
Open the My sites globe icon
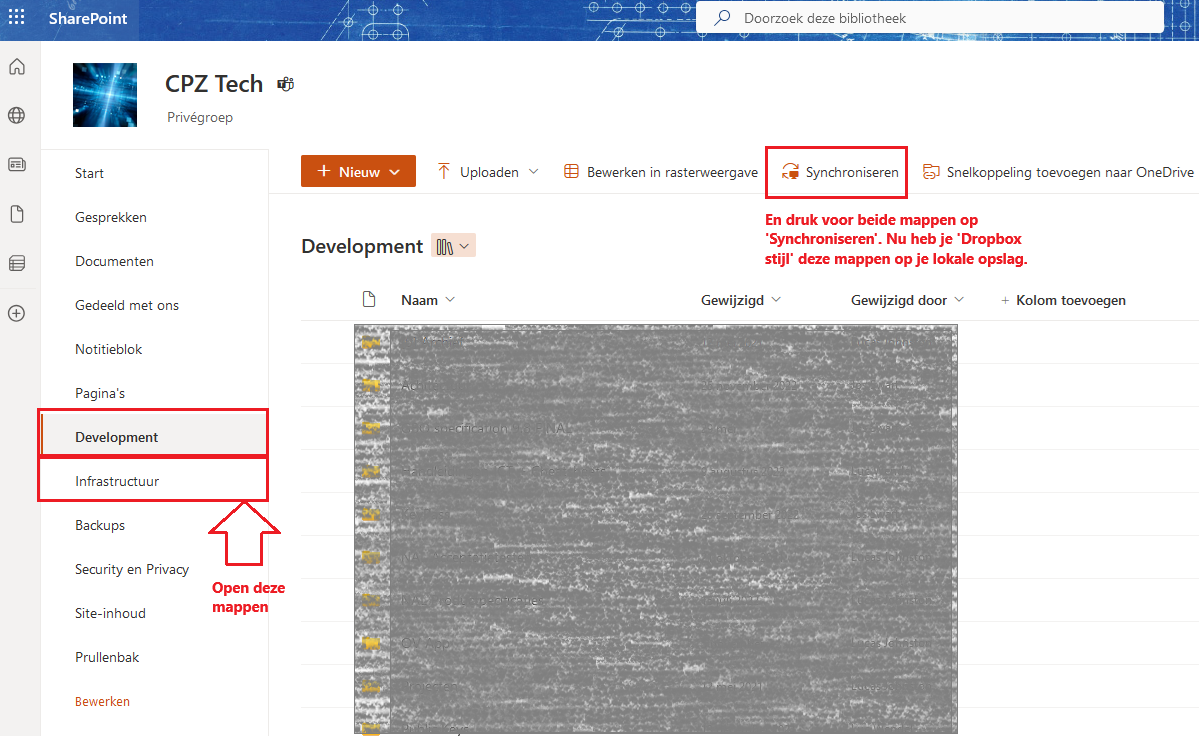pos(17,116)
